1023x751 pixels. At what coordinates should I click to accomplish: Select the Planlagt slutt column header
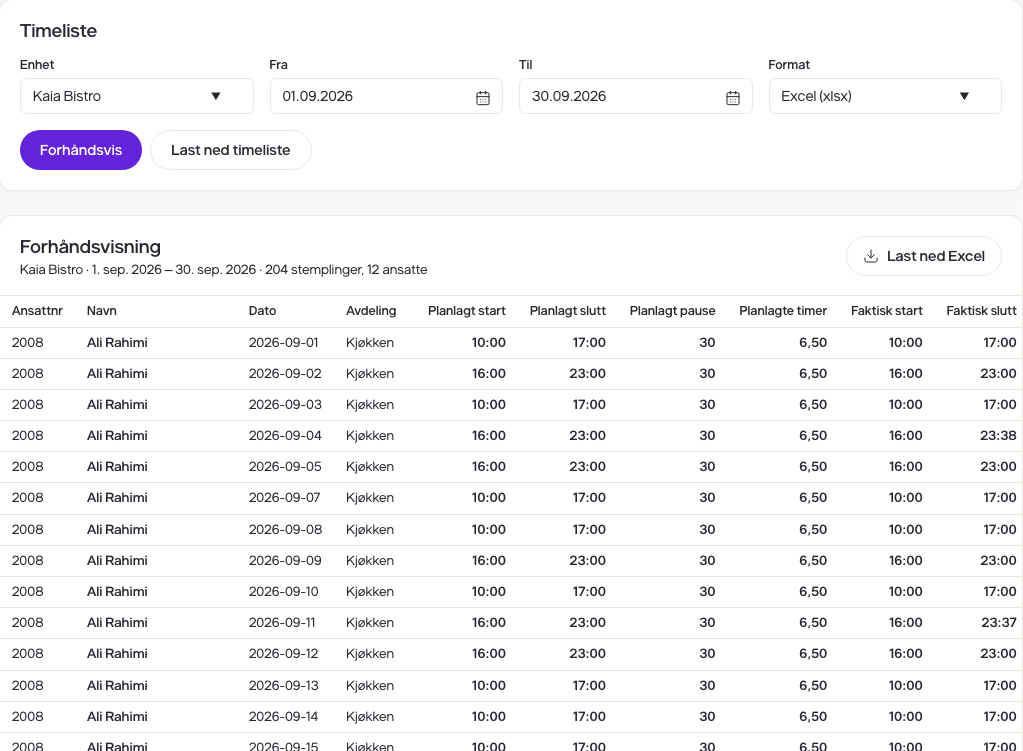point(568,311)
